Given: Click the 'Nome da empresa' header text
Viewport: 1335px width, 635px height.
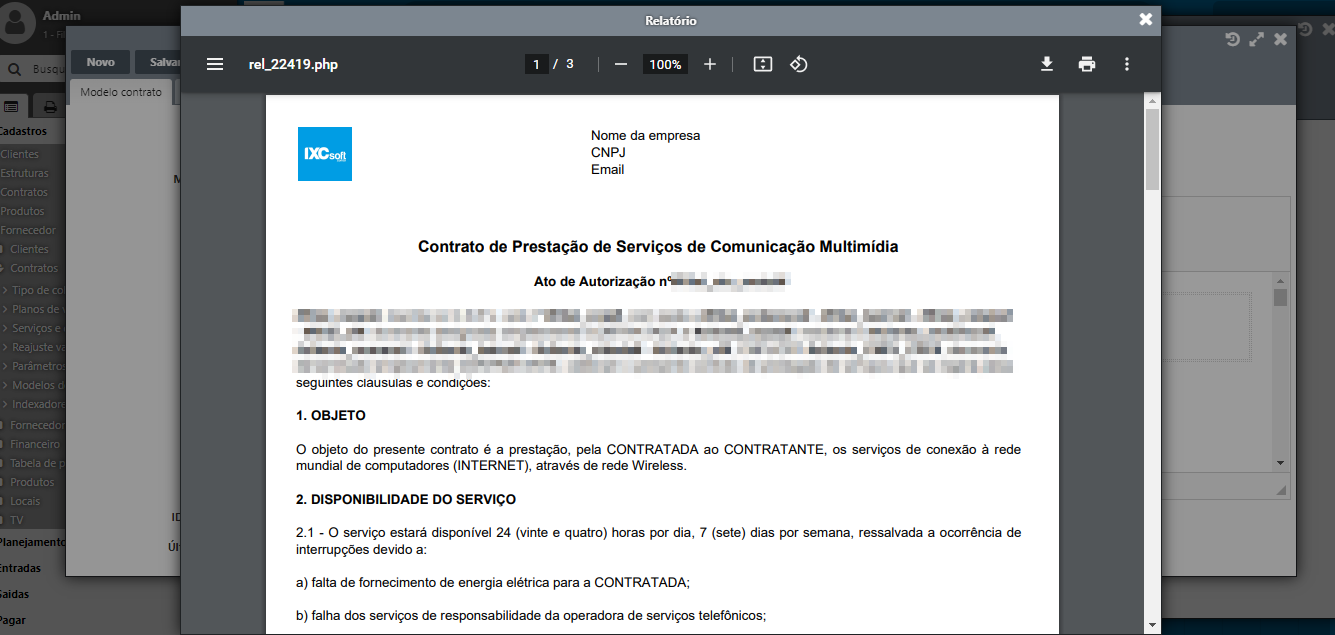Looking at the screenshot, I should point(645,135).
